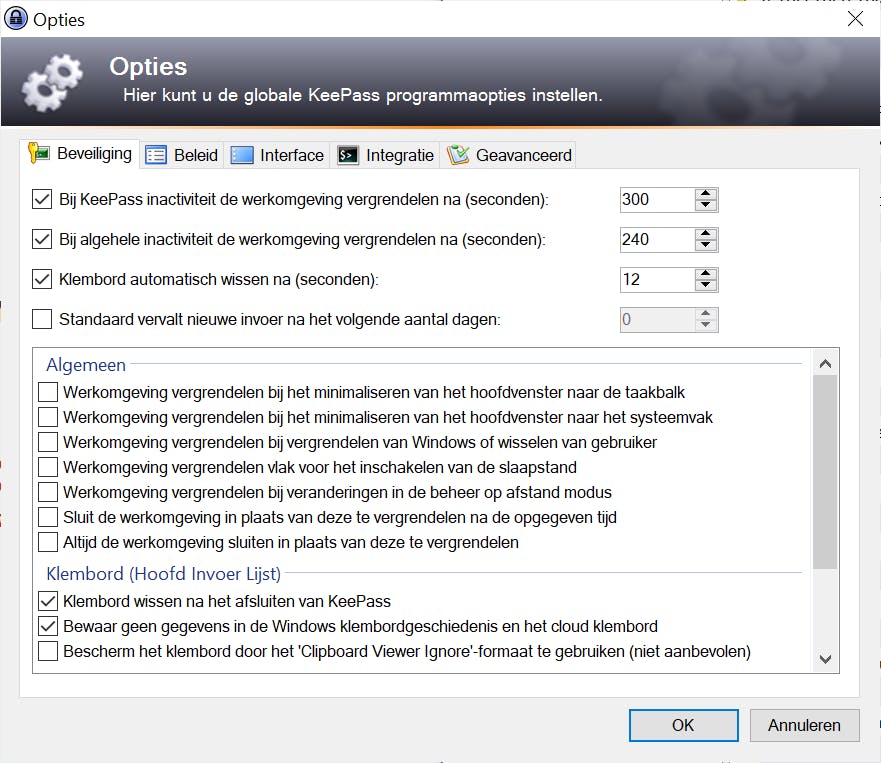Disable Klembord automatisch wissen checkbox

(x=42, y=279)
